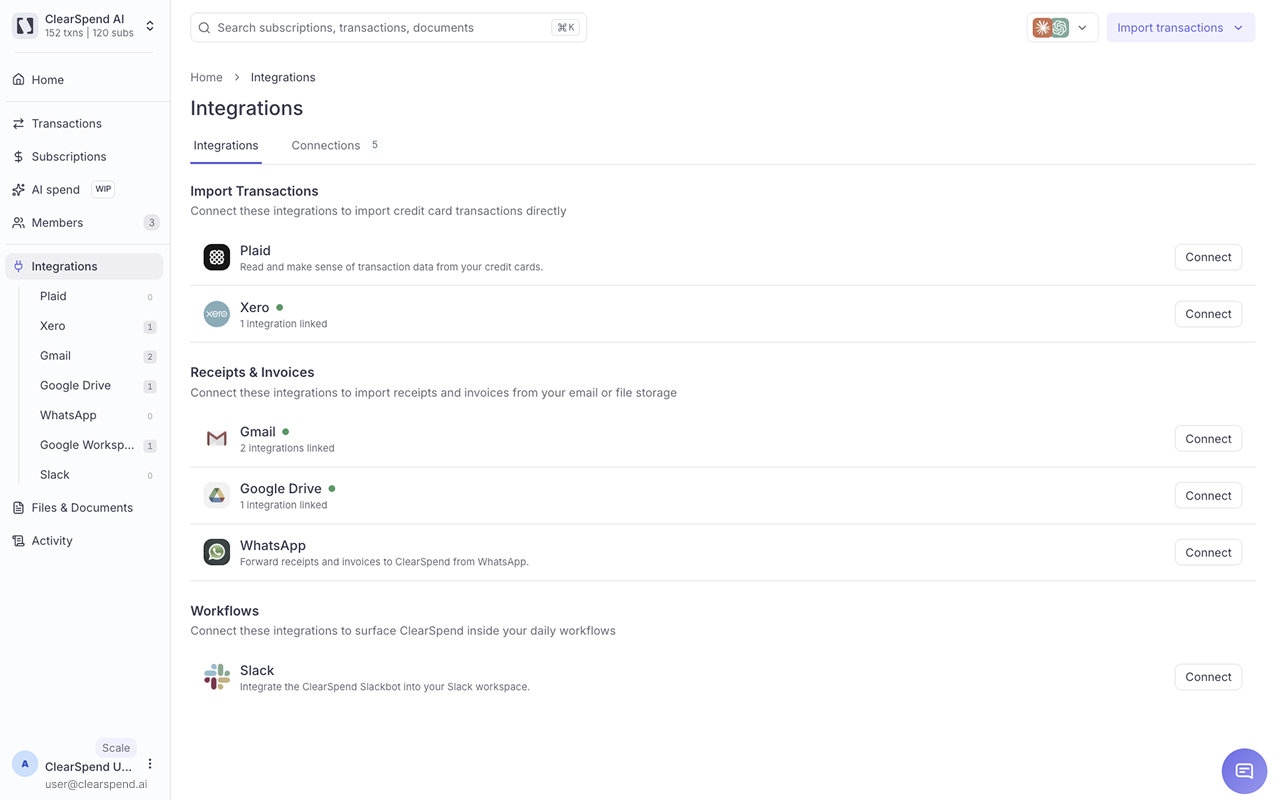The height and width of the screenshot is (800, 1280).
Task: Go to Home in the sidebar
Action: [84, 80]
